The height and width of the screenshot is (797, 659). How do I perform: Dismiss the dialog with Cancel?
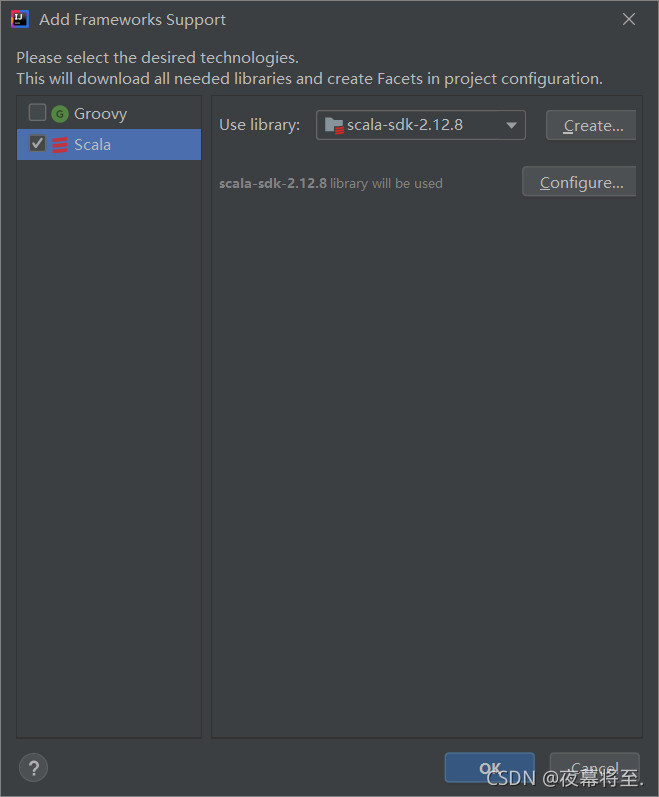click(x=594, y=768)
